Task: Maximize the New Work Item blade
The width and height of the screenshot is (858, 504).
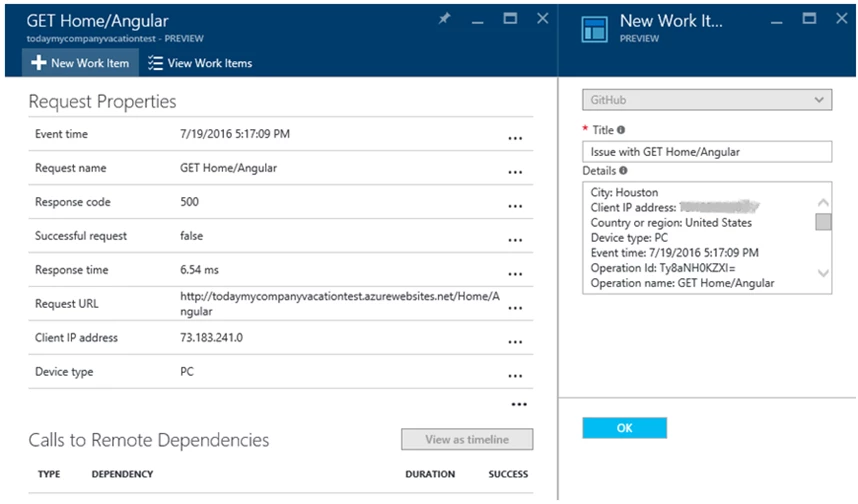Action: 809,19
